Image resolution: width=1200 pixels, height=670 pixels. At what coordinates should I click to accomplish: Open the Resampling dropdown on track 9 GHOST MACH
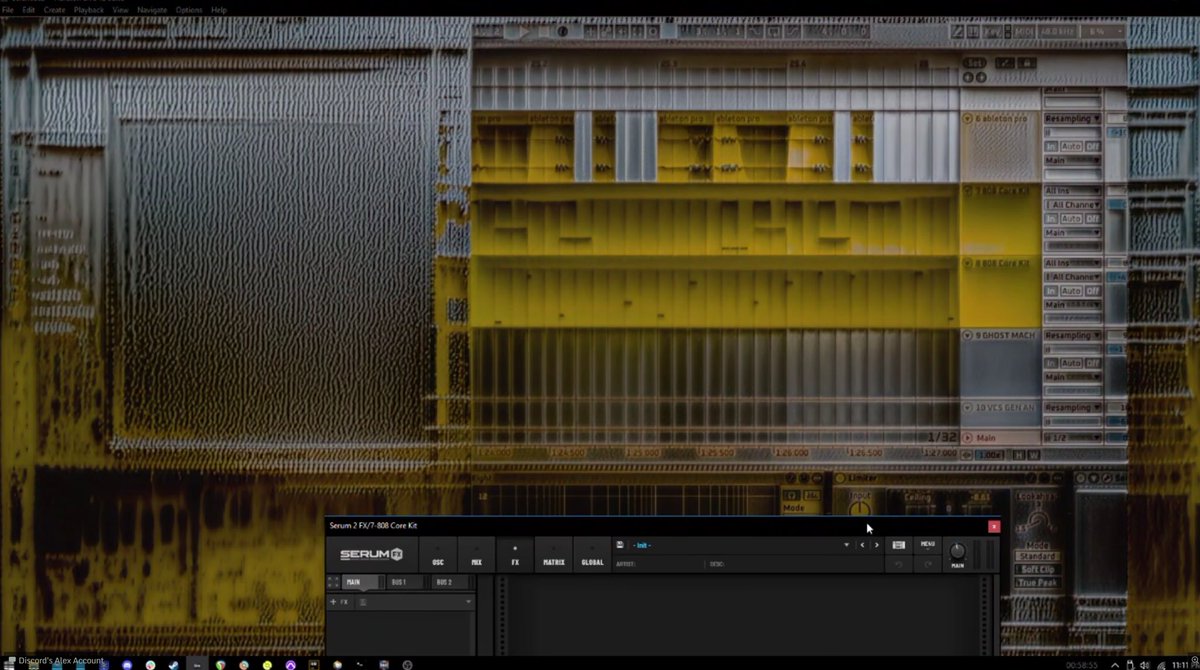pos(1073,335)
